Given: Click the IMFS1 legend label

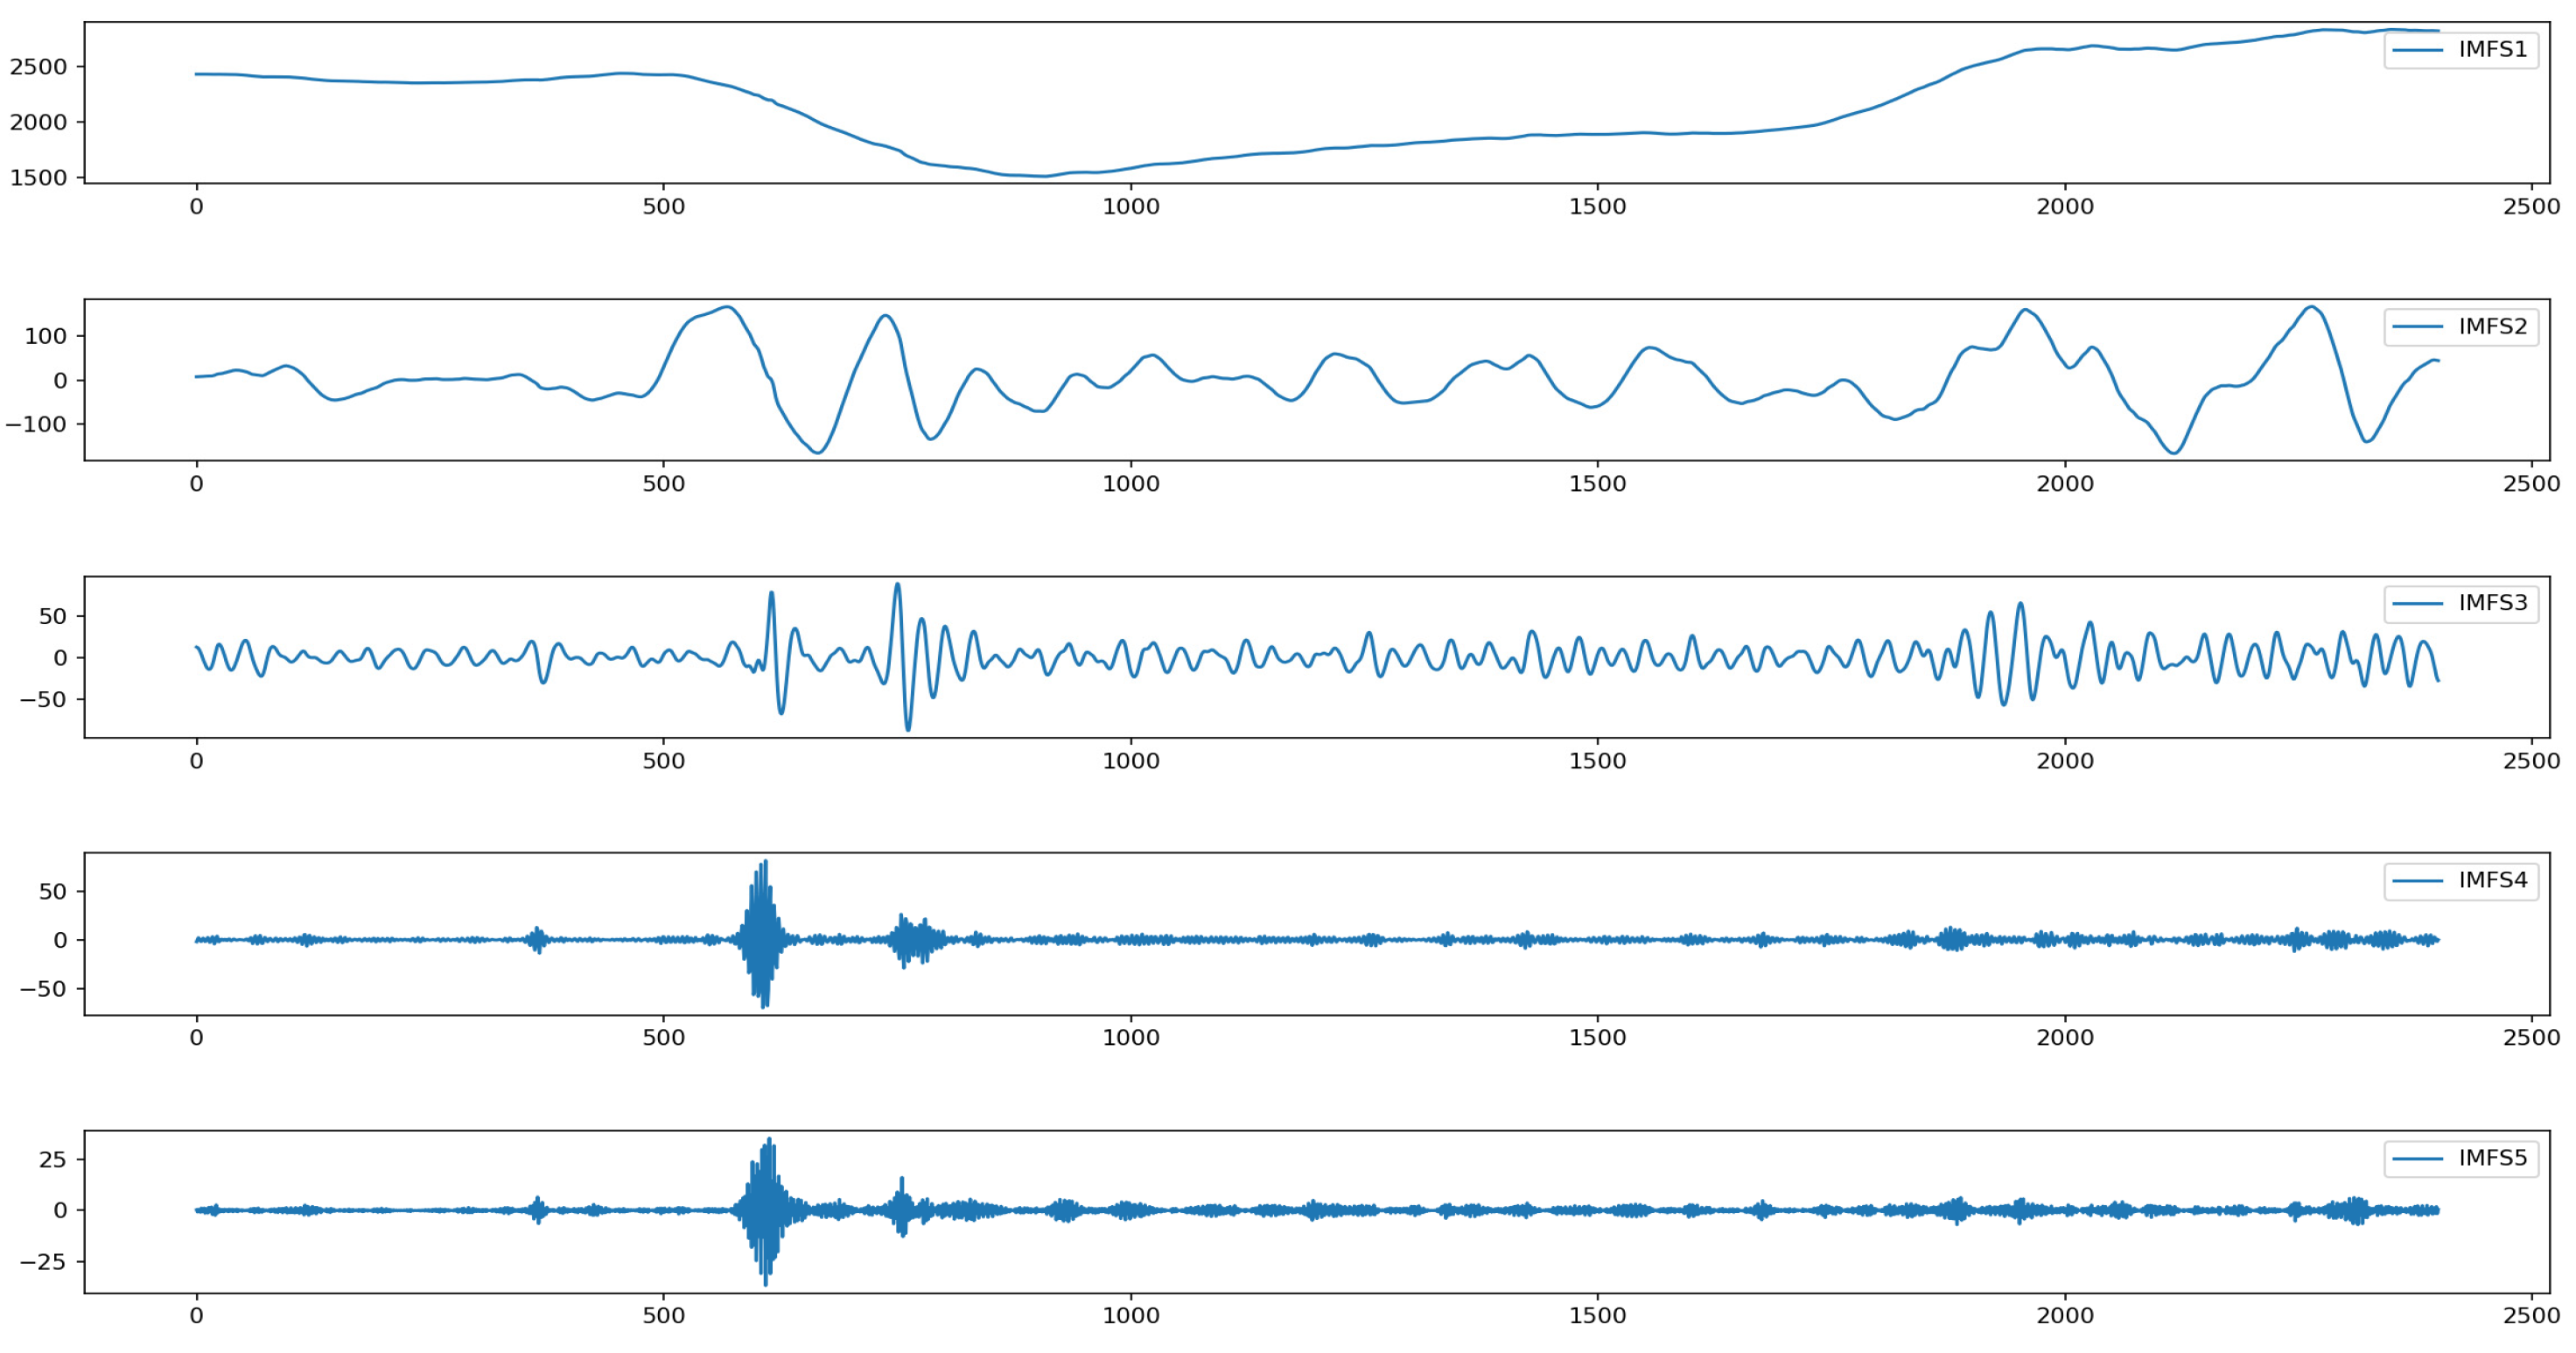Looking at the screenshot, I should click(2492, 49).
